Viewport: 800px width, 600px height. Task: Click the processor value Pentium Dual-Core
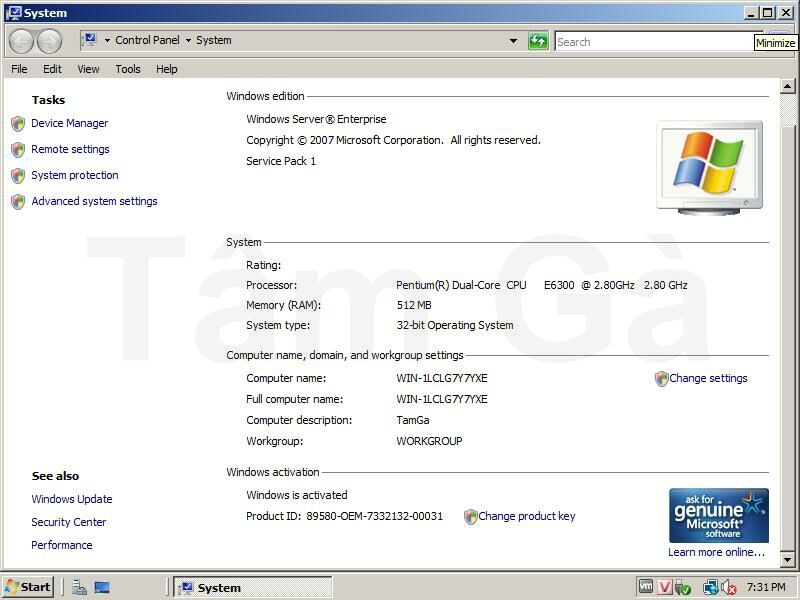[541, 285]
